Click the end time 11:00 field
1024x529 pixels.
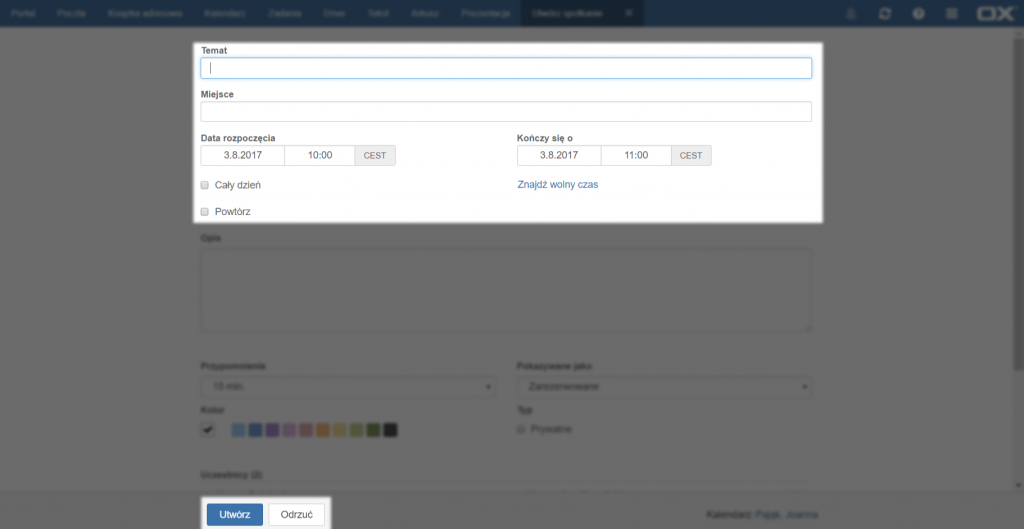(x=636, y=155)
